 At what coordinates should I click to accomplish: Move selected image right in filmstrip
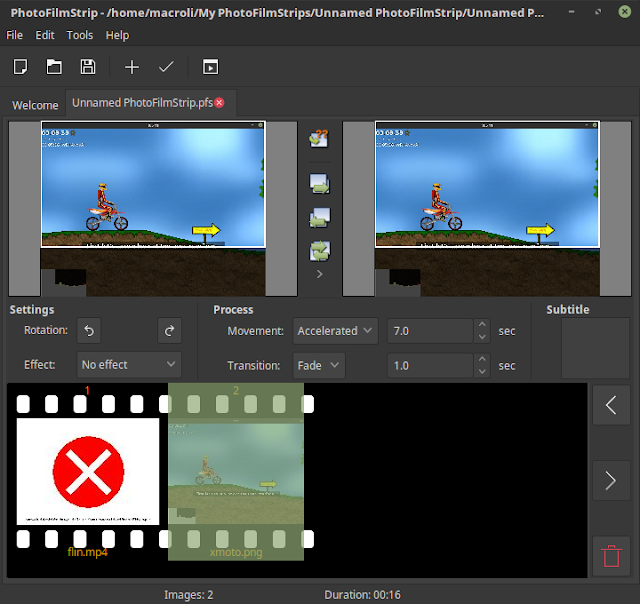tap(611, 480)
